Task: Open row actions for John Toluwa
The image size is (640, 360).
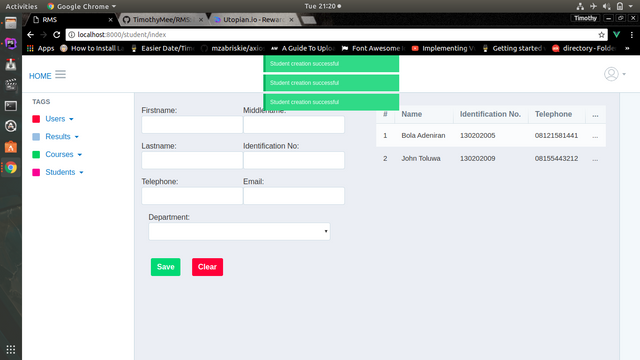Action: [x=595, y=159]
